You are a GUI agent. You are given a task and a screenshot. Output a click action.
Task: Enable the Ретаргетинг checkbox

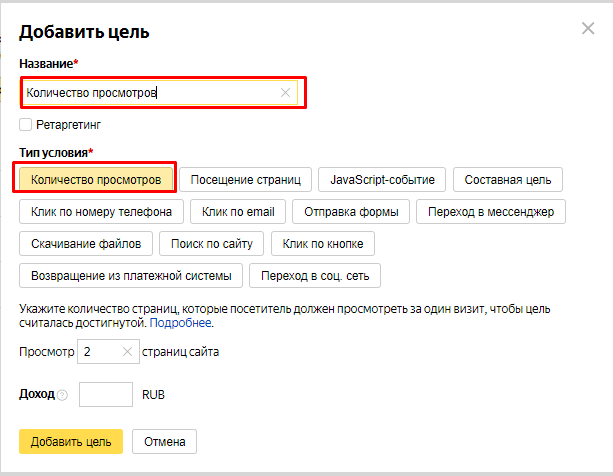[25, 125]
